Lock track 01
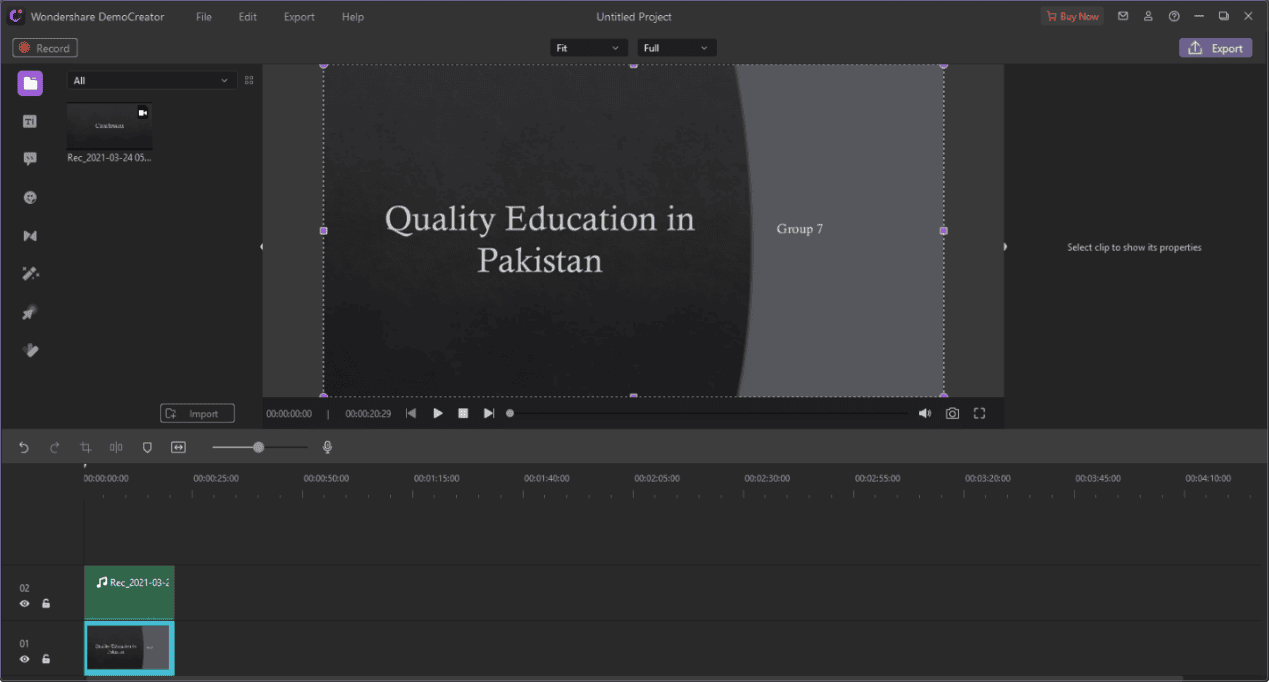The height and width of the screenshot is (682, 1269). [x=46, y=659]
